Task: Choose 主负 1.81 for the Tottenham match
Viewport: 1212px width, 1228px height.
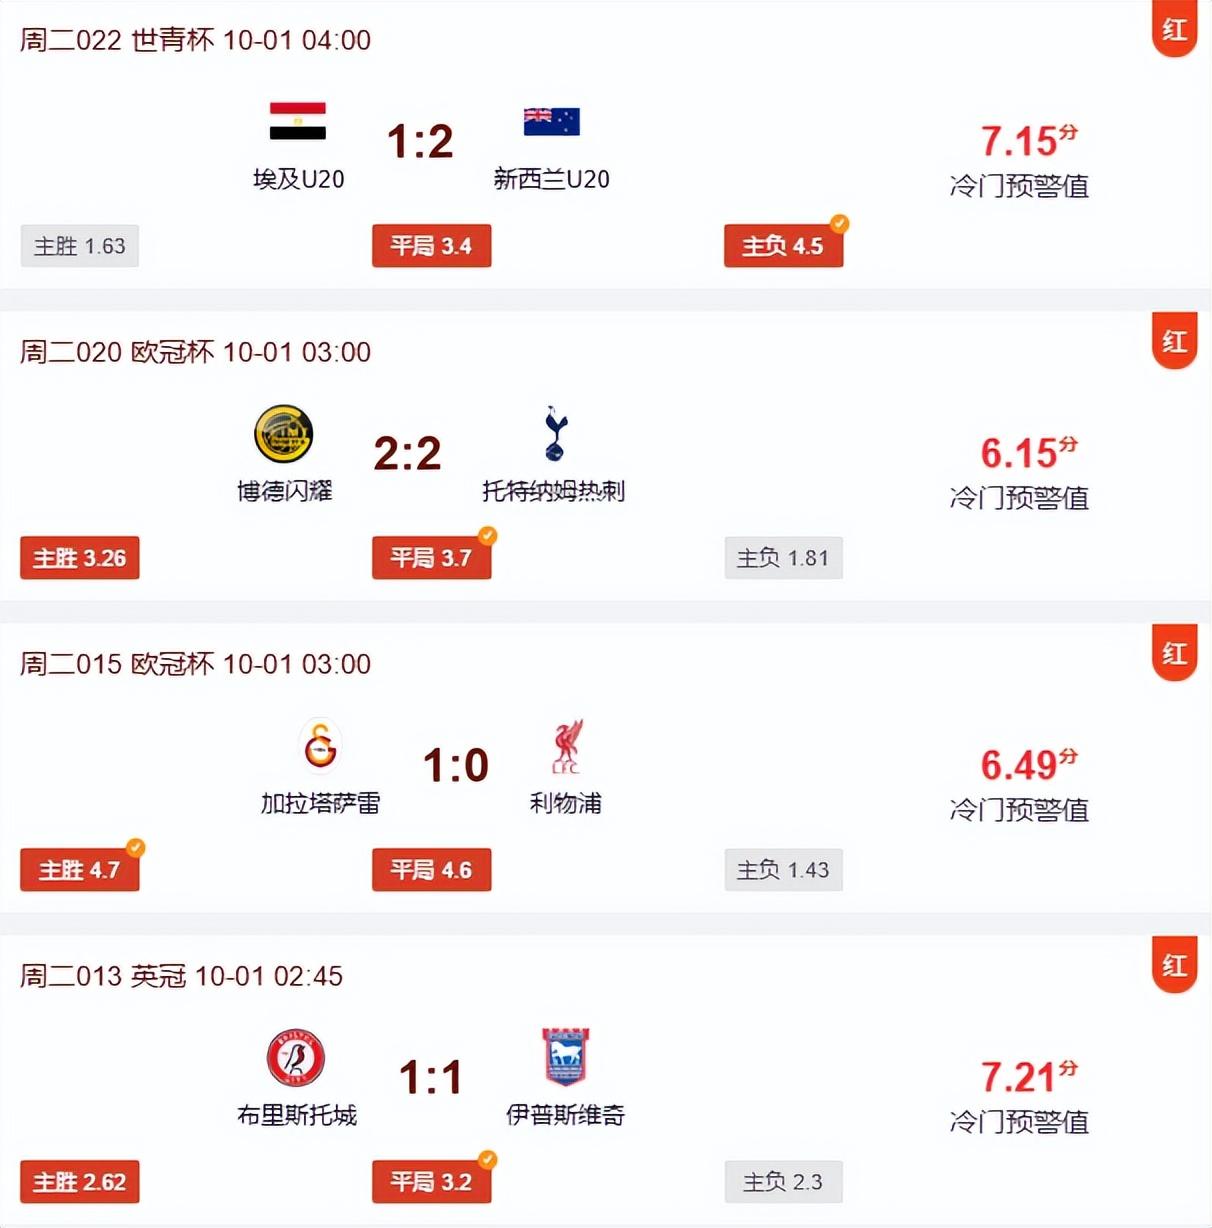Action: tap(783, 558)
